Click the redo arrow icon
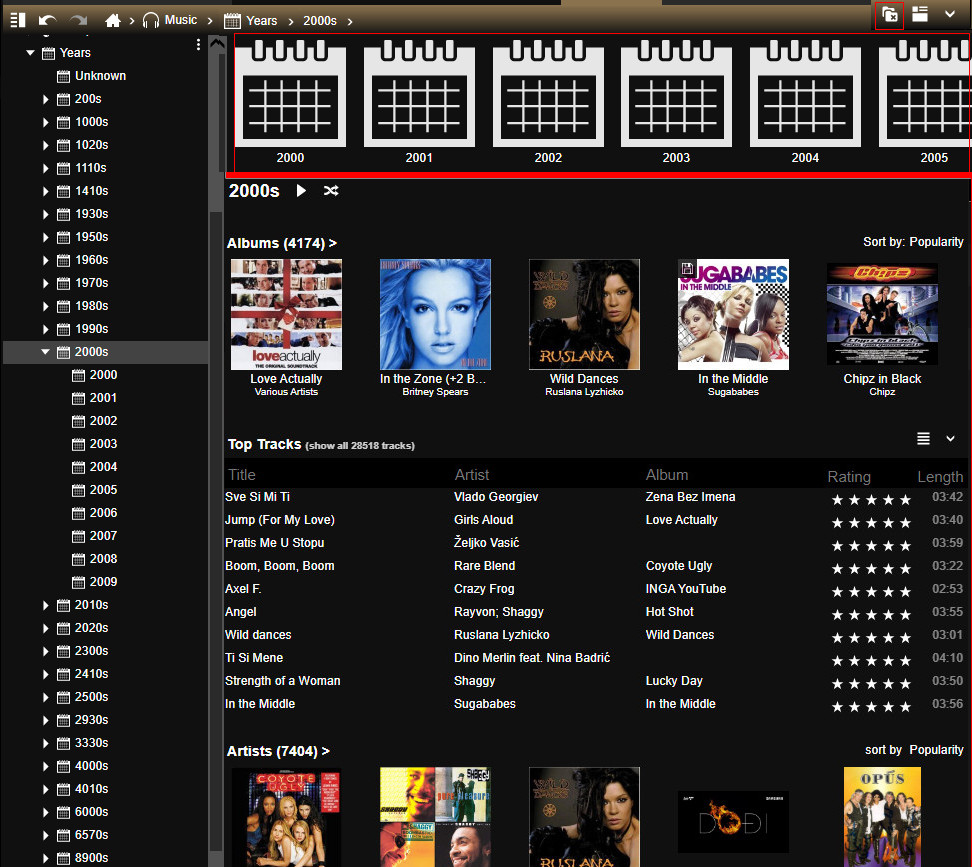The width and height of the screenshot is (972, 867). point(78,20)
